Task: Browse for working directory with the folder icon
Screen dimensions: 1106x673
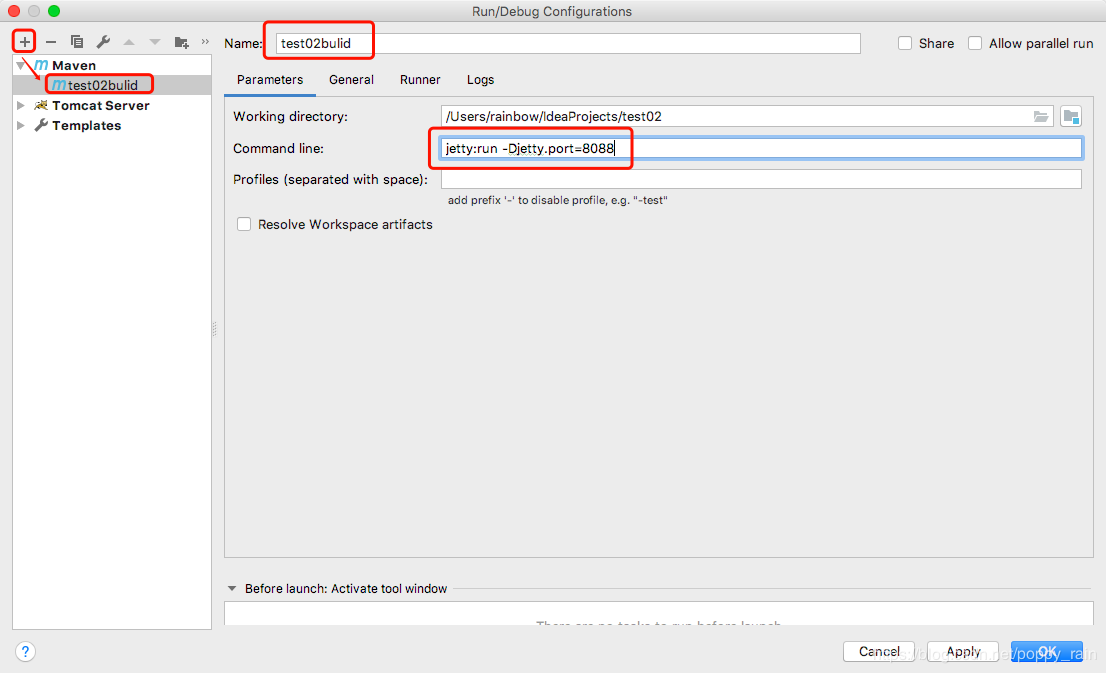Action: [1040, 116]
